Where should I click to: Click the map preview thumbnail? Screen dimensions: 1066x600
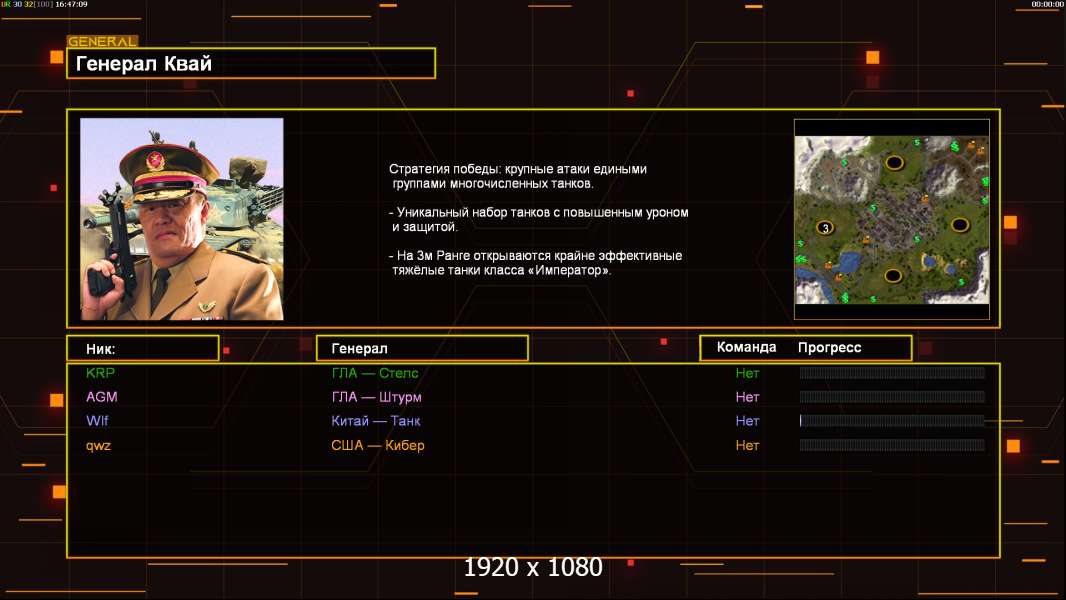pyautogui.click(x=892, y=219)
